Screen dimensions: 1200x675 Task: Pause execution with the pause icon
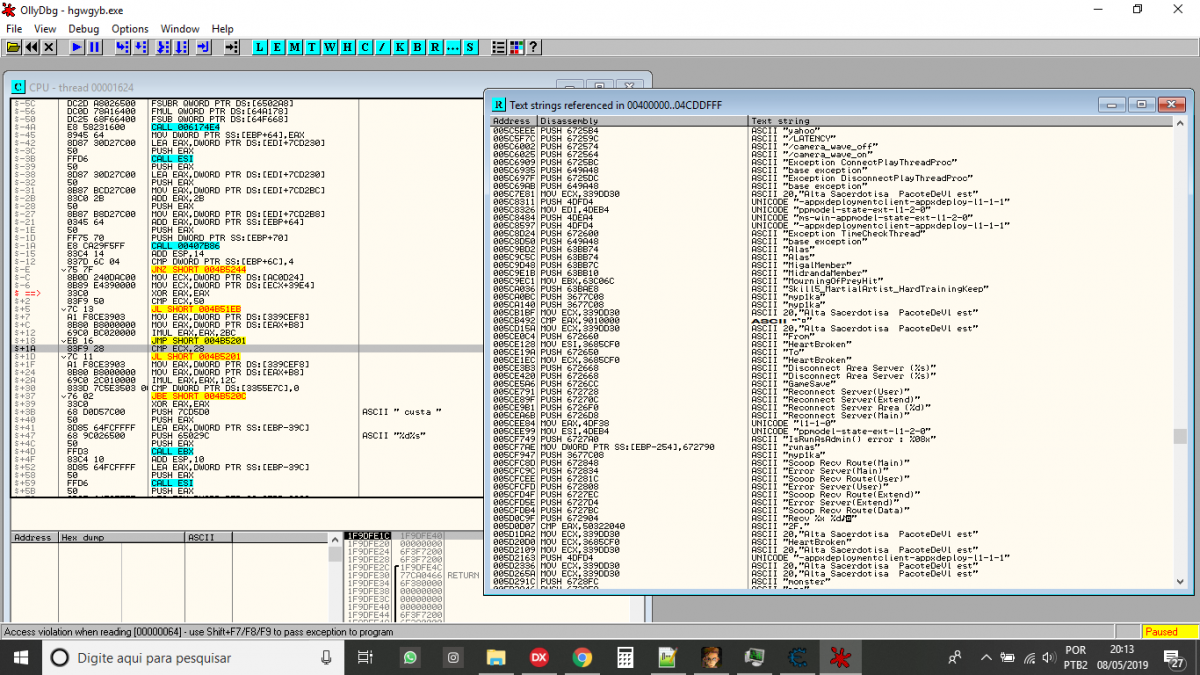94,47
